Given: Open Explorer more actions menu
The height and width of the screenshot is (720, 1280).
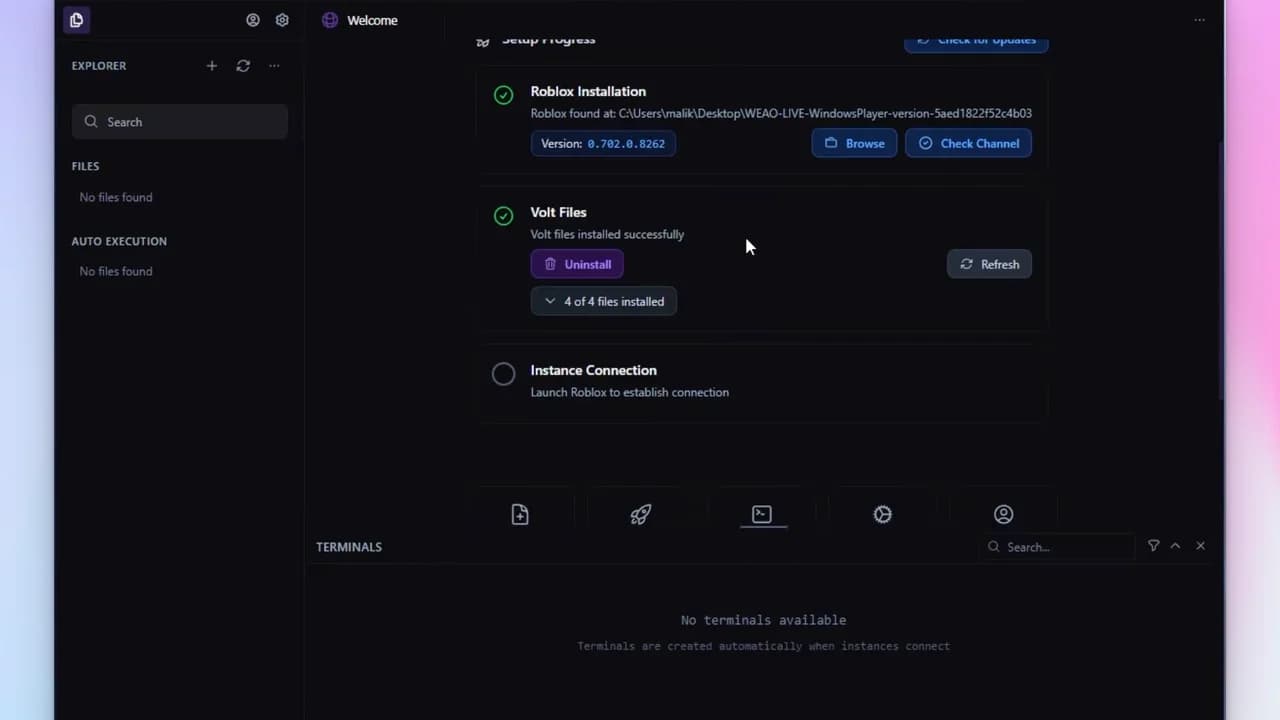Looking at the screenshot, I should coord(274,66).
